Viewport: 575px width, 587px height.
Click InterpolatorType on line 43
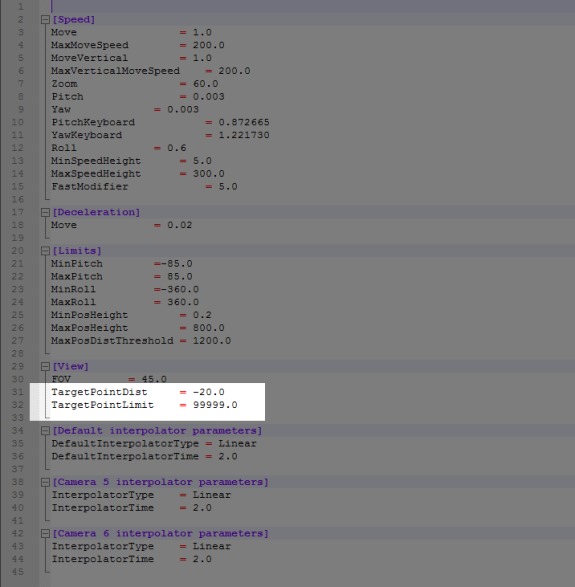click(103, 546)
